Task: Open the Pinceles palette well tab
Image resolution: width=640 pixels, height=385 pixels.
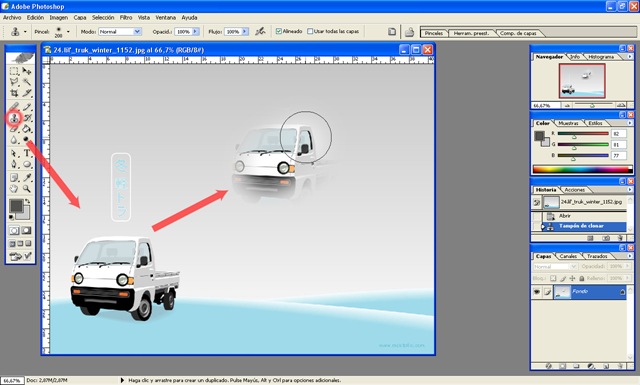Action: 433,33
